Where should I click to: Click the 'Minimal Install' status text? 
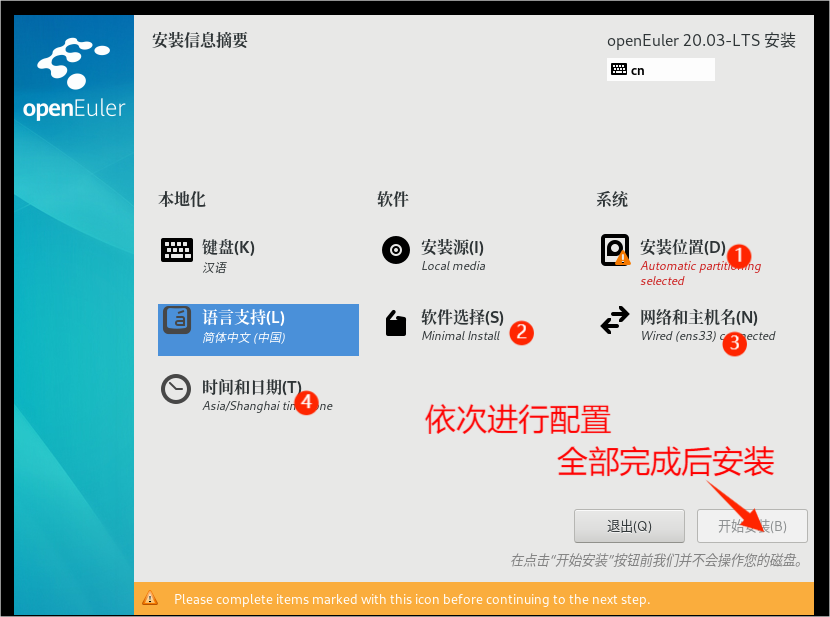click(461, 336)
